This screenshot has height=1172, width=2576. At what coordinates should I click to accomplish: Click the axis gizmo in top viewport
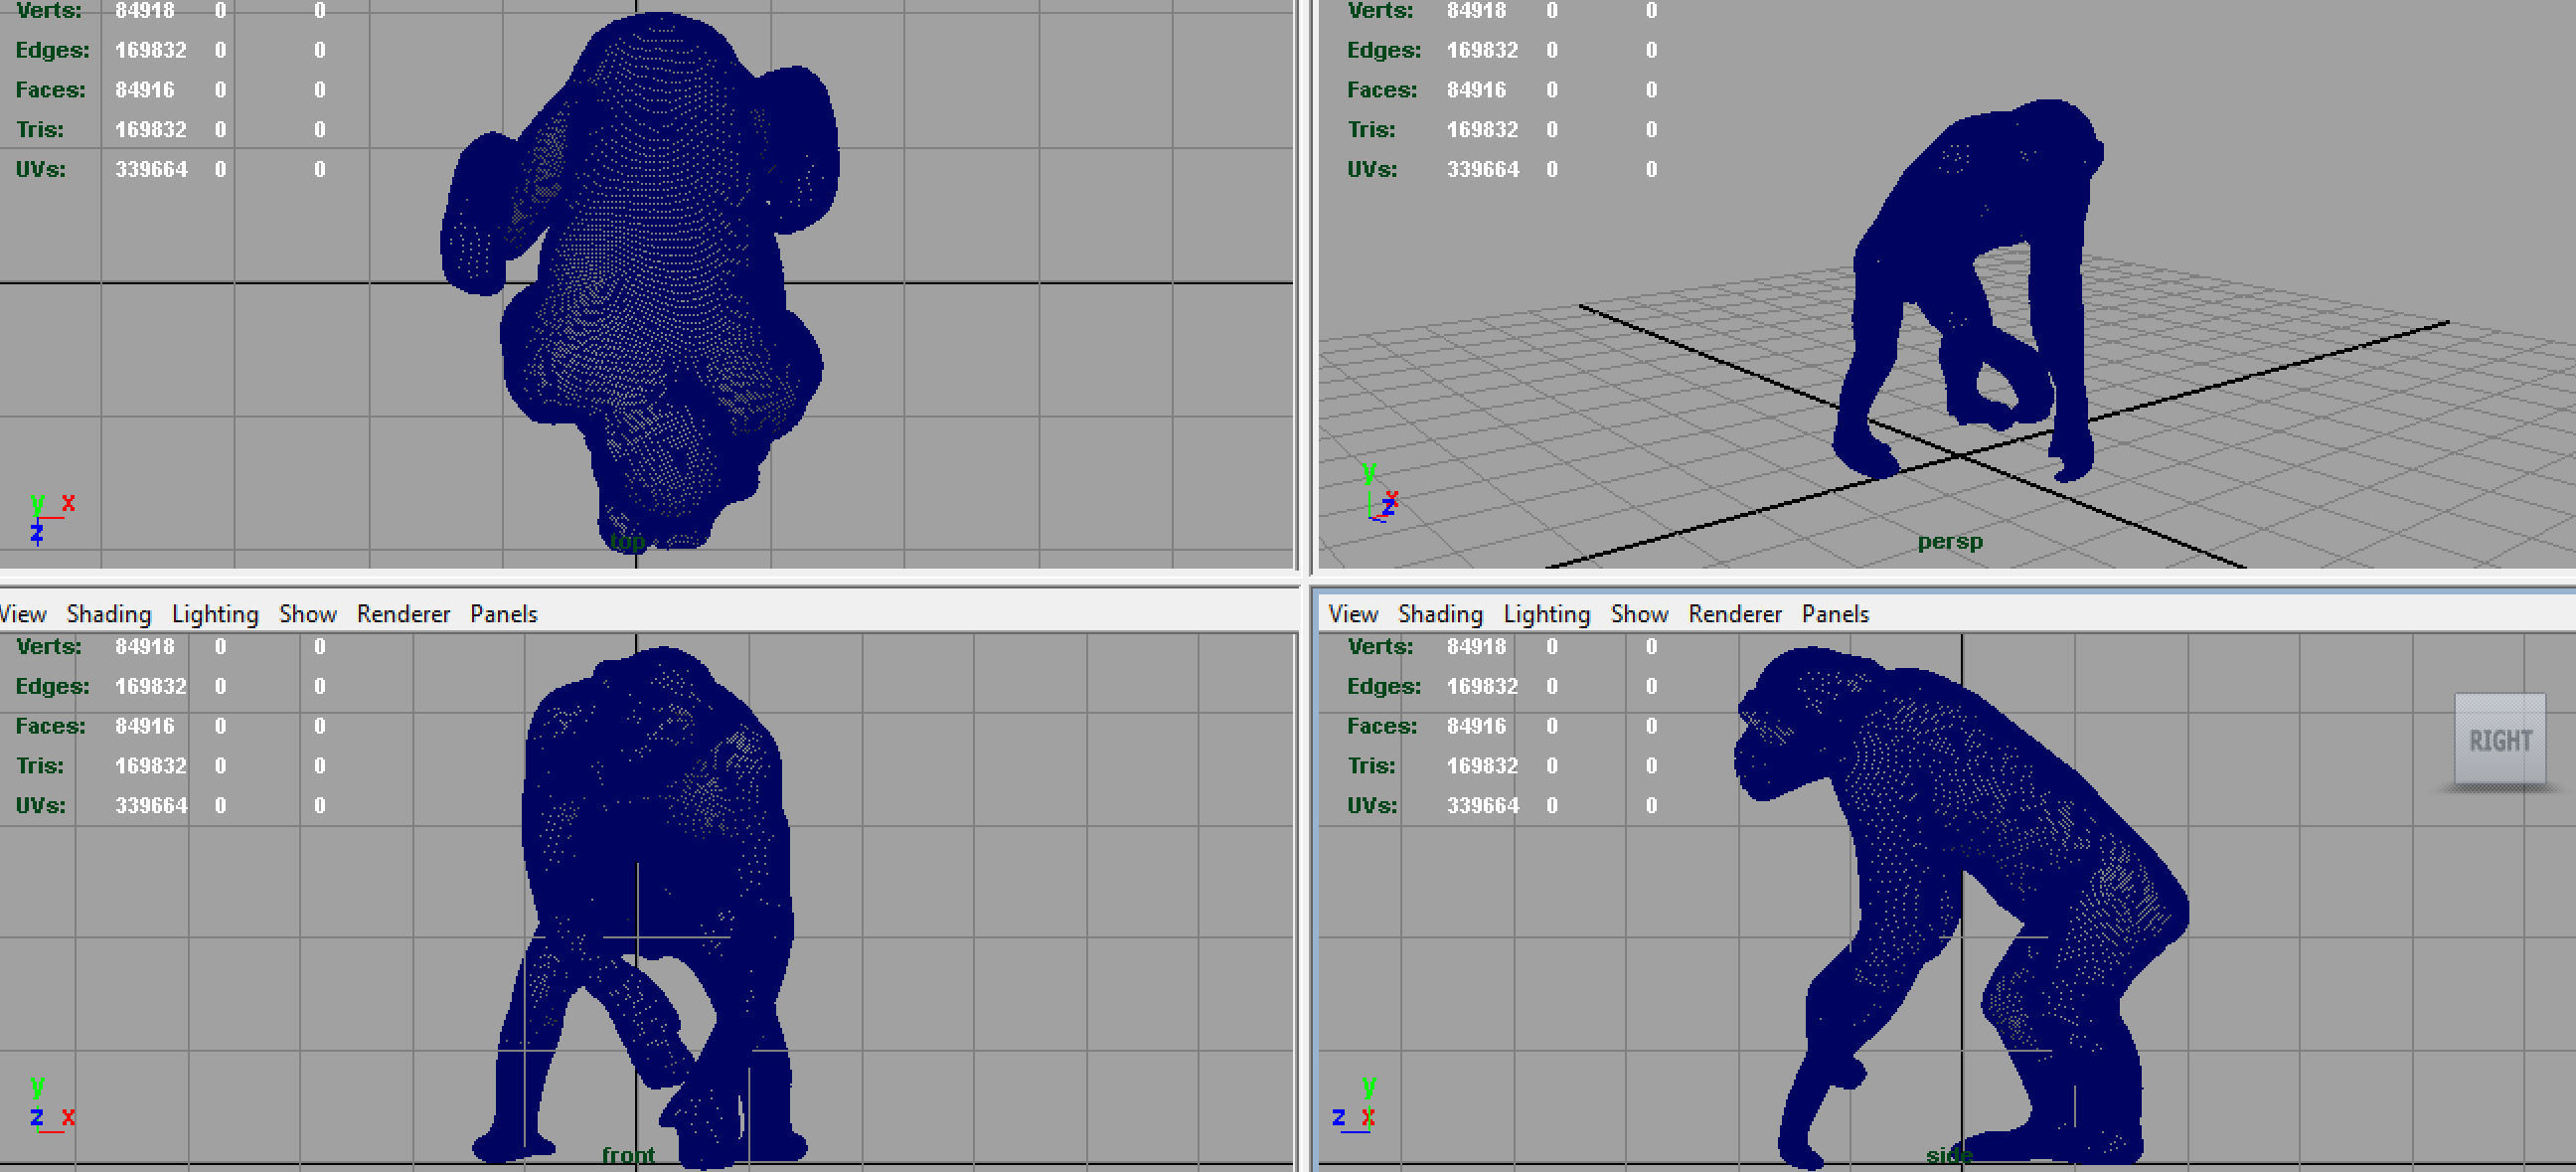click(x=51, y=518)
